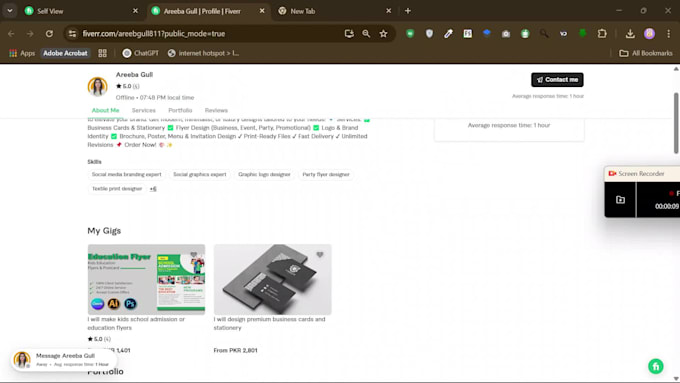Click Social media branding expert skill tag

tap(126, 174)
